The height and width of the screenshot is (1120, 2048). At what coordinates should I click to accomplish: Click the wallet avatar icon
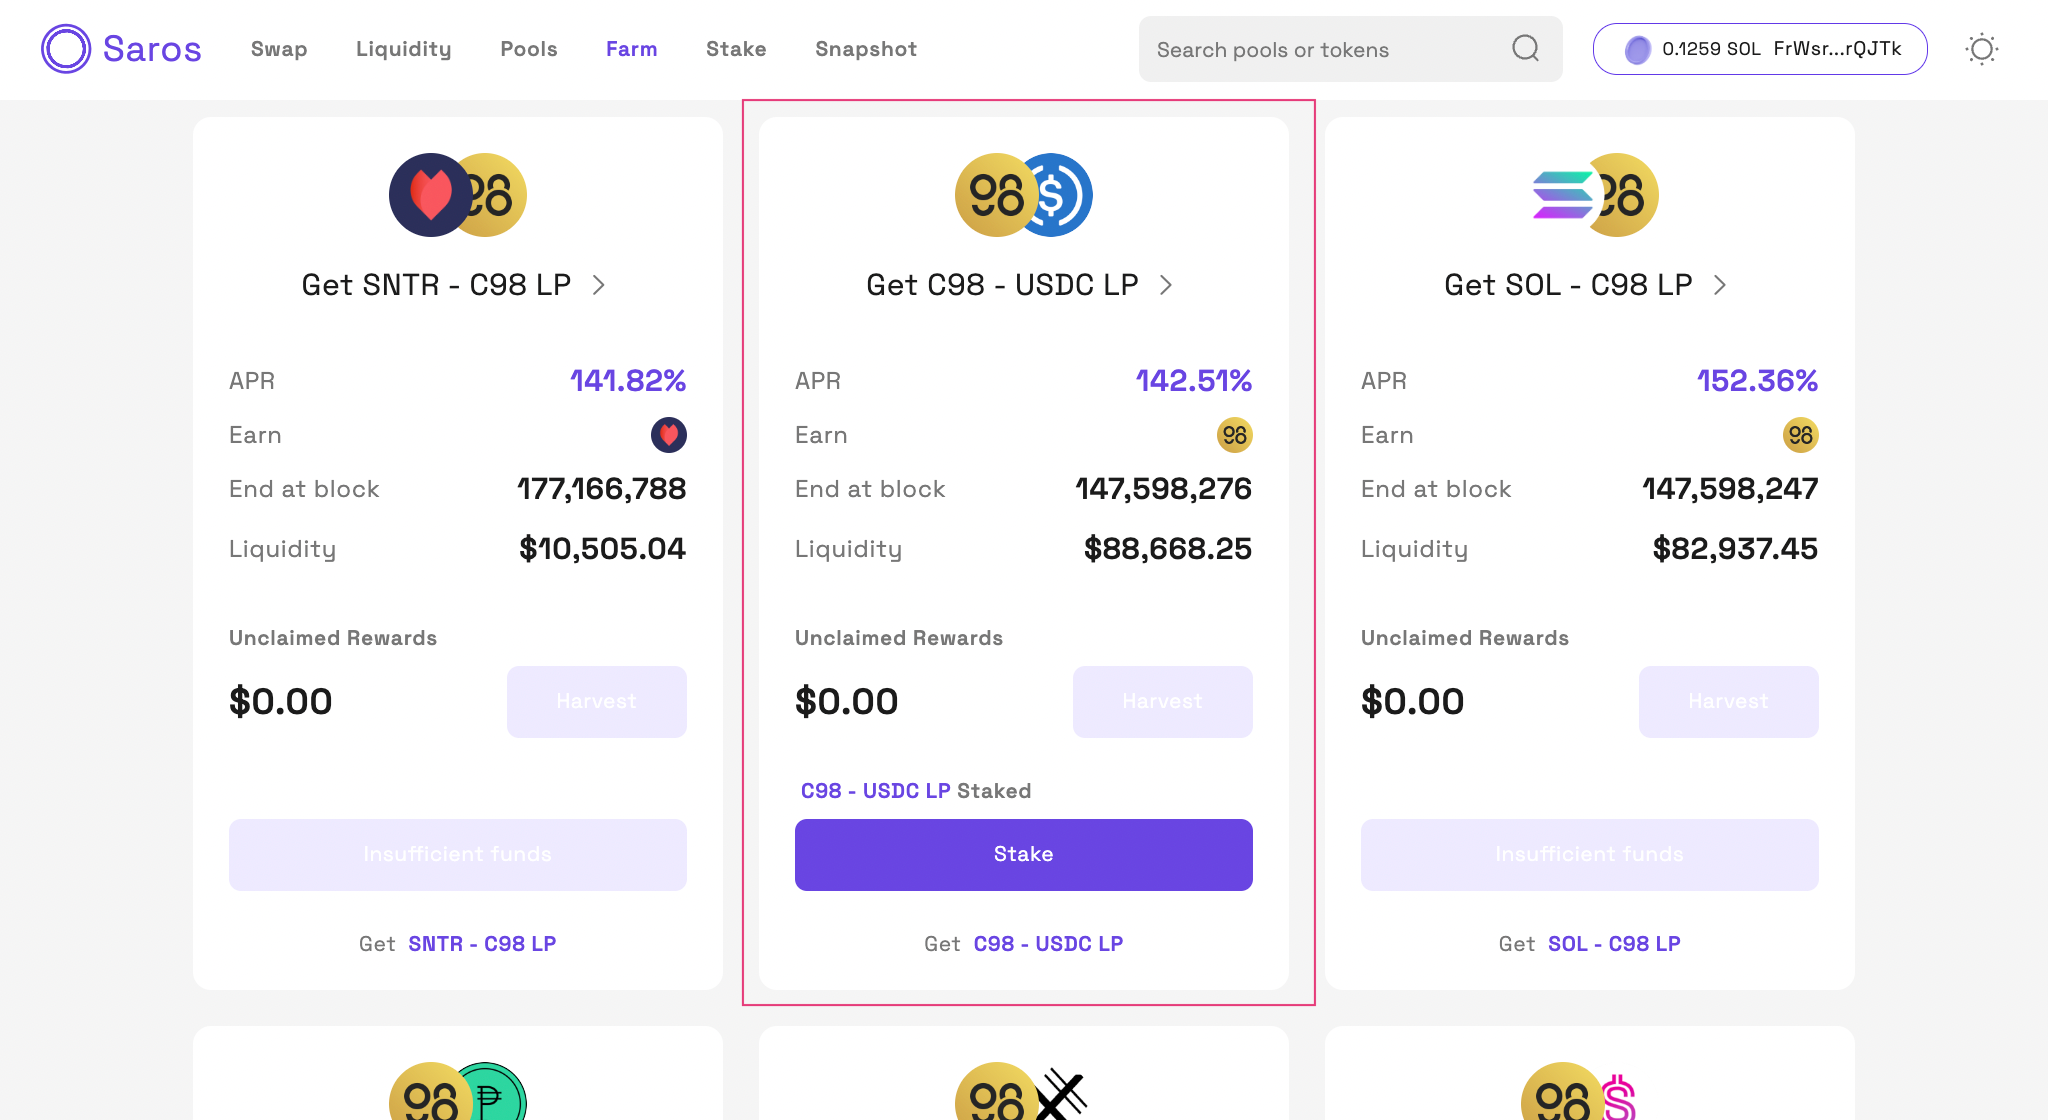(1637, 49)
